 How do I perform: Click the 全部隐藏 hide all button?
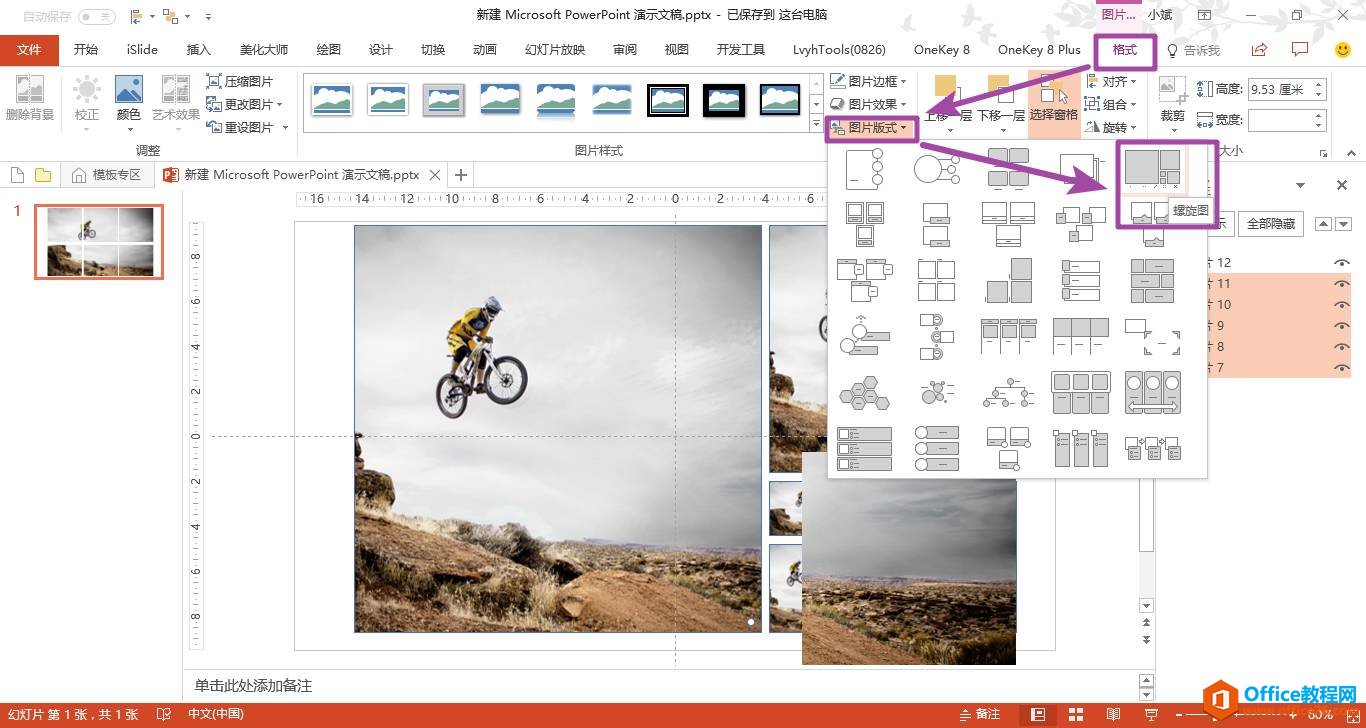point(1272,224)
